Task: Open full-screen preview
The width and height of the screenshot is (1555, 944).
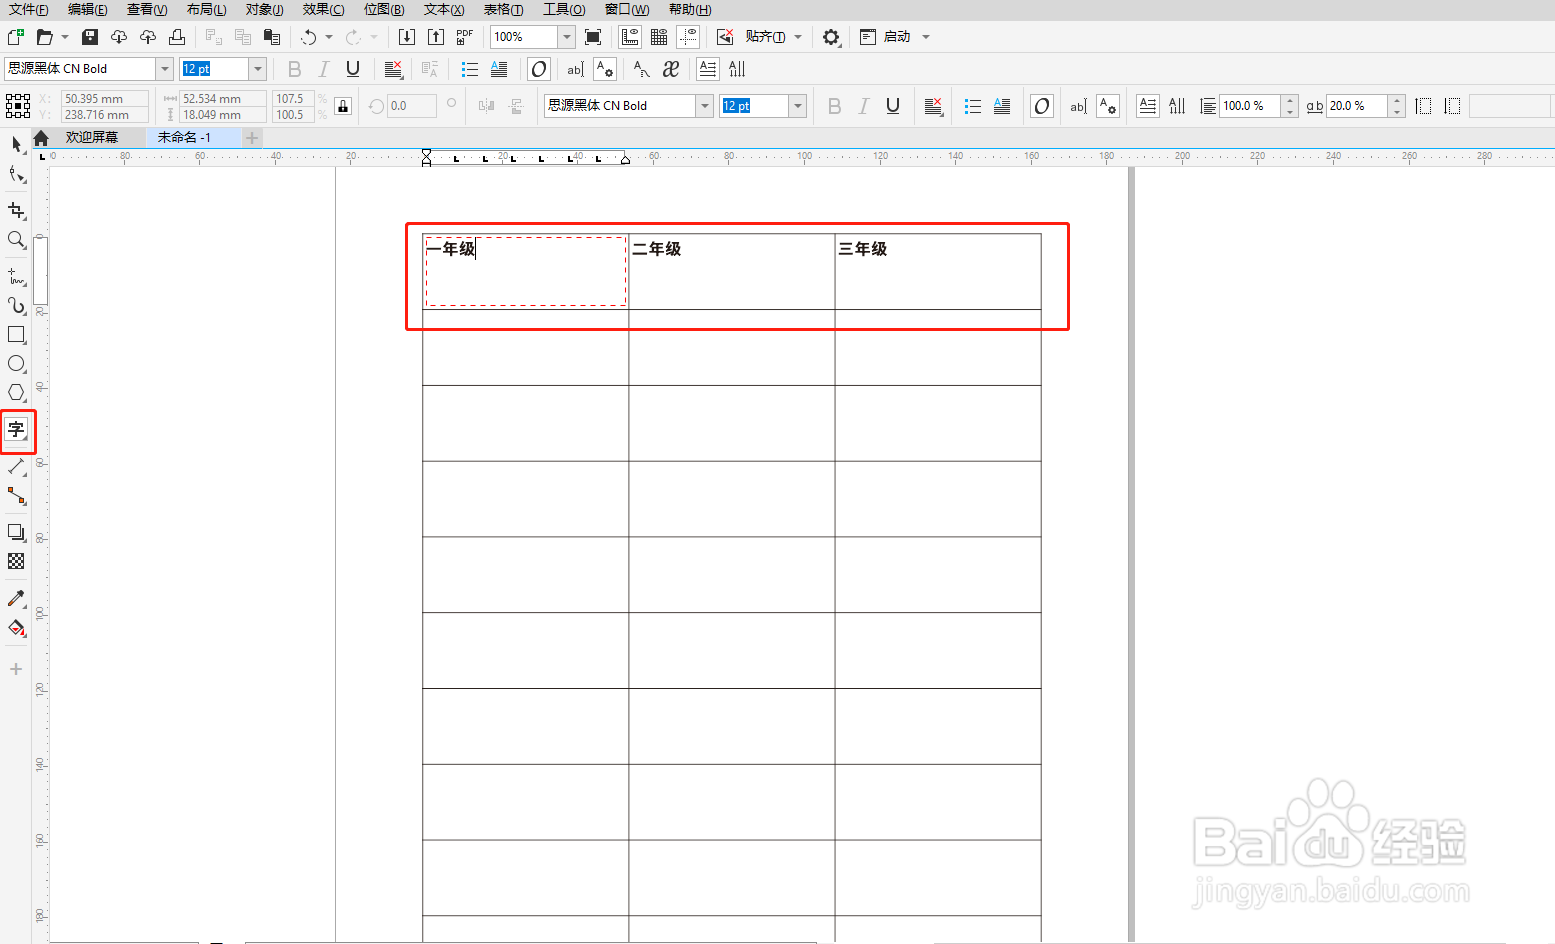Action: click(593, 37)
